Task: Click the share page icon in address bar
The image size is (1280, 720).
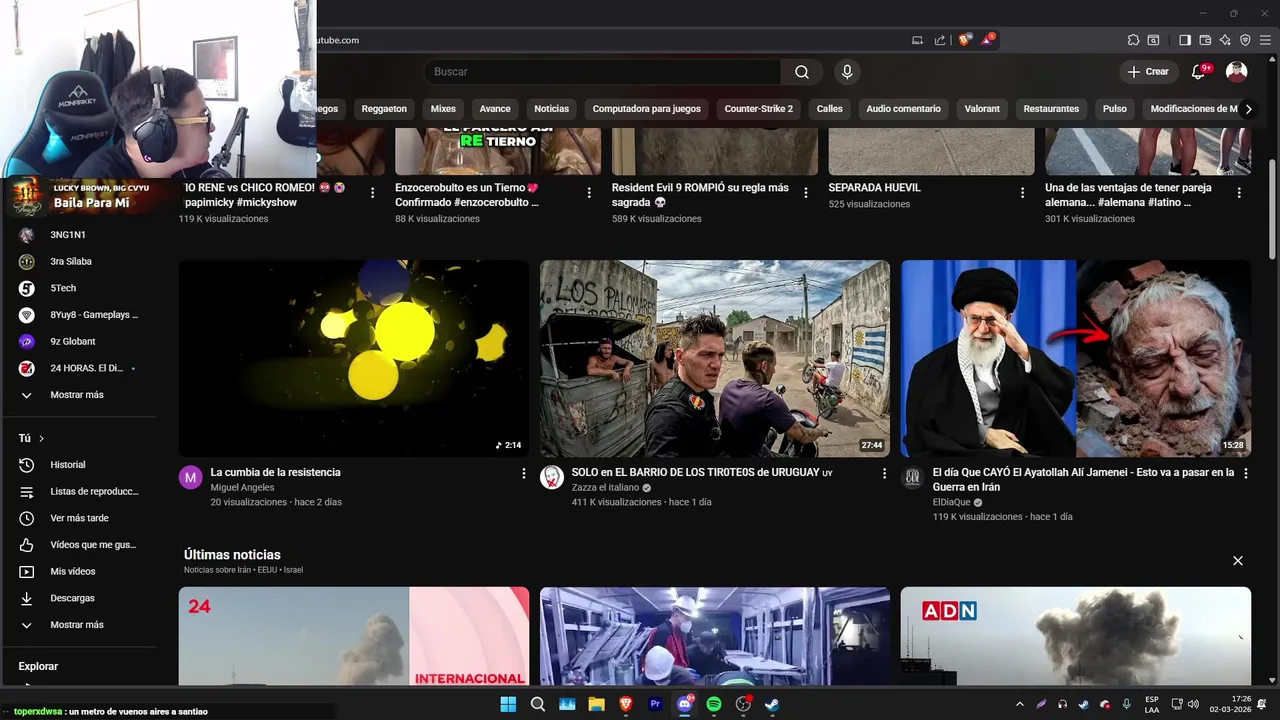Action: pyautogui.click(x=940, y=40)
